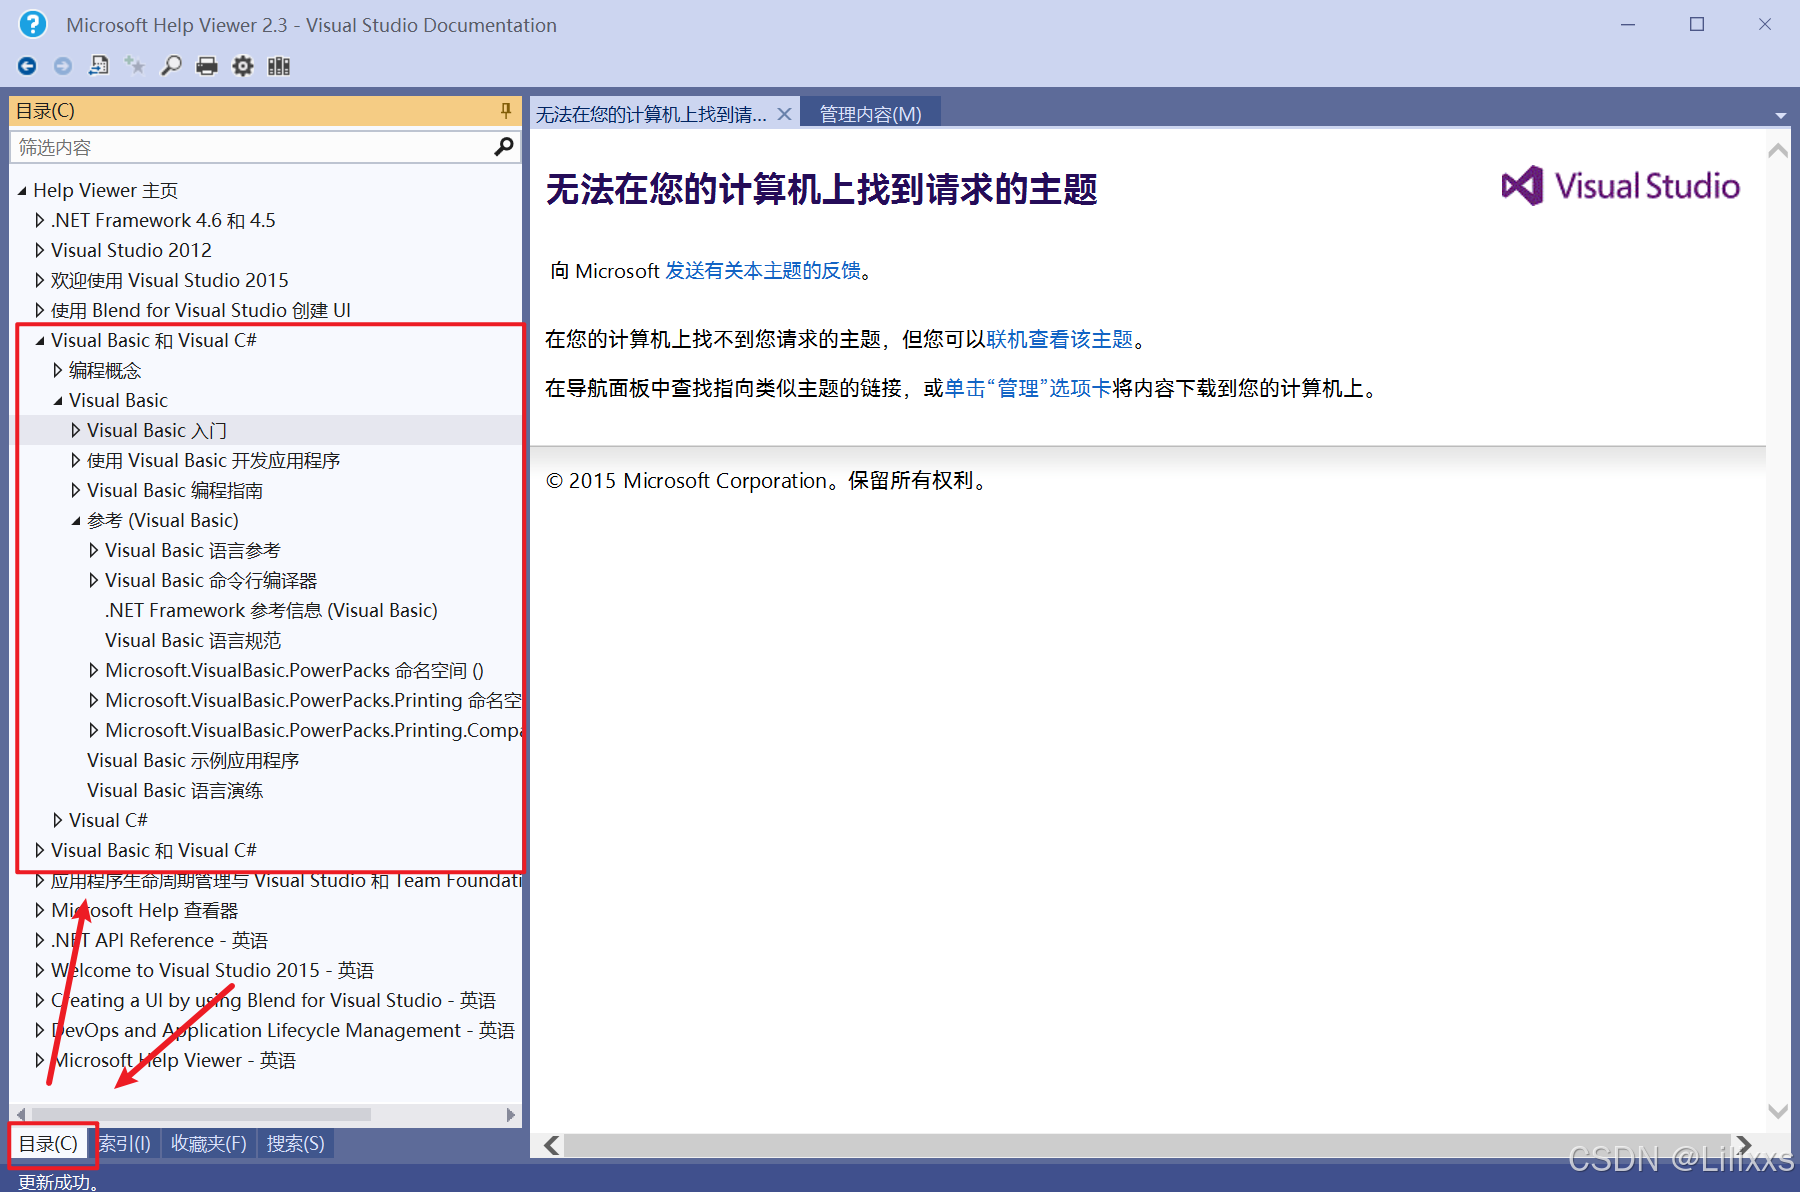Select Microsoft Help Viewer - 英语
Screen dimensions: 1800x1192
[173, 1060]
